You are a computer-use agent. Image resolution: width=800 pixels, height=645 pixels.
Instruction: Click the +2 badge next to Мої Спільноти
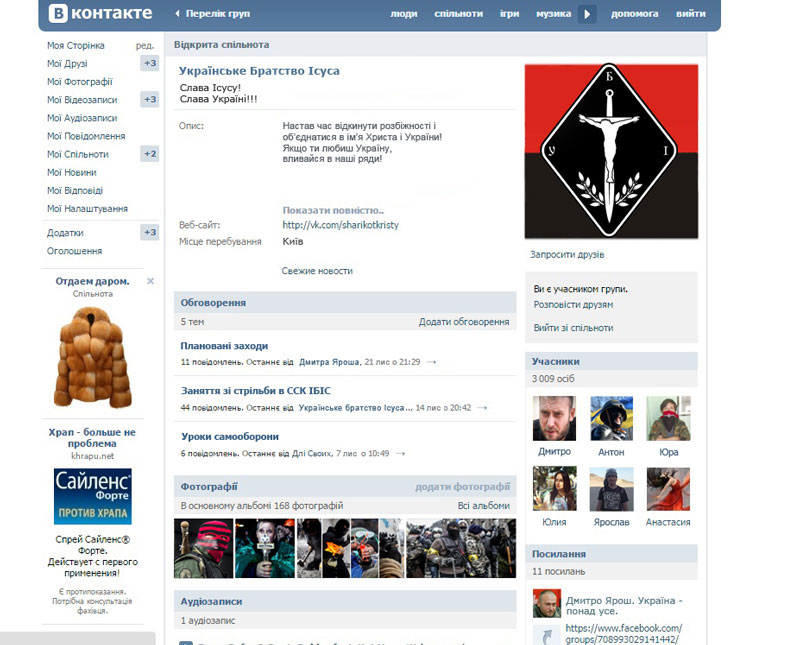[149, 154]
